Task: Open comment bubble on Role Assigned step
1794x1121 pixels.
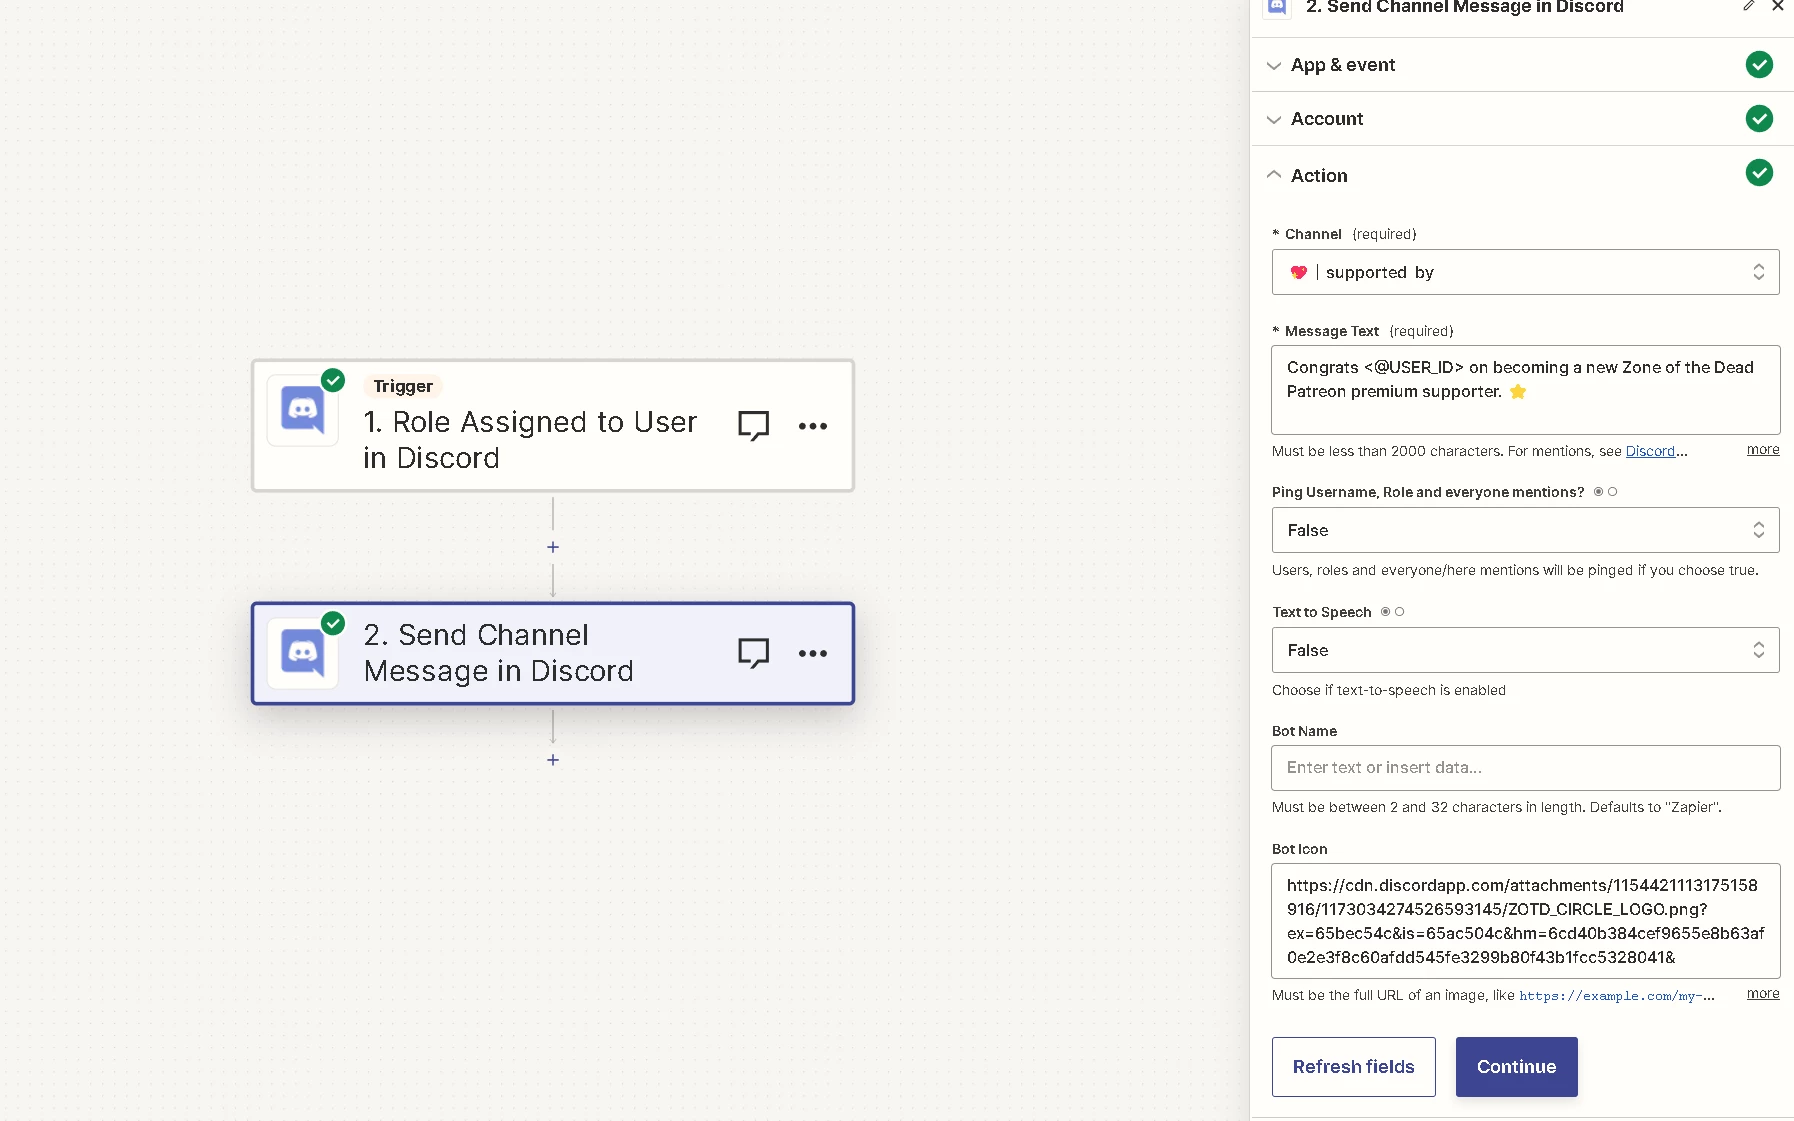Action: pyautogui.click(x=753, y=426)
